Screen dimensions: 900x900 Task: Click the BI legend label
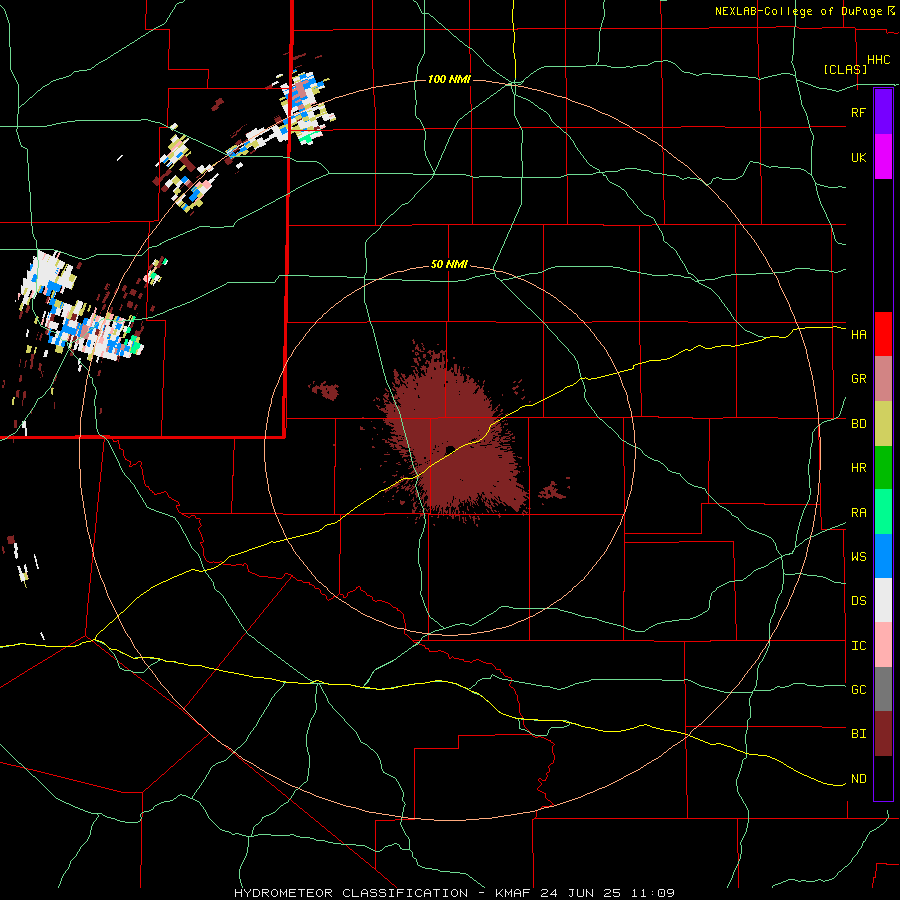(858, 734)
